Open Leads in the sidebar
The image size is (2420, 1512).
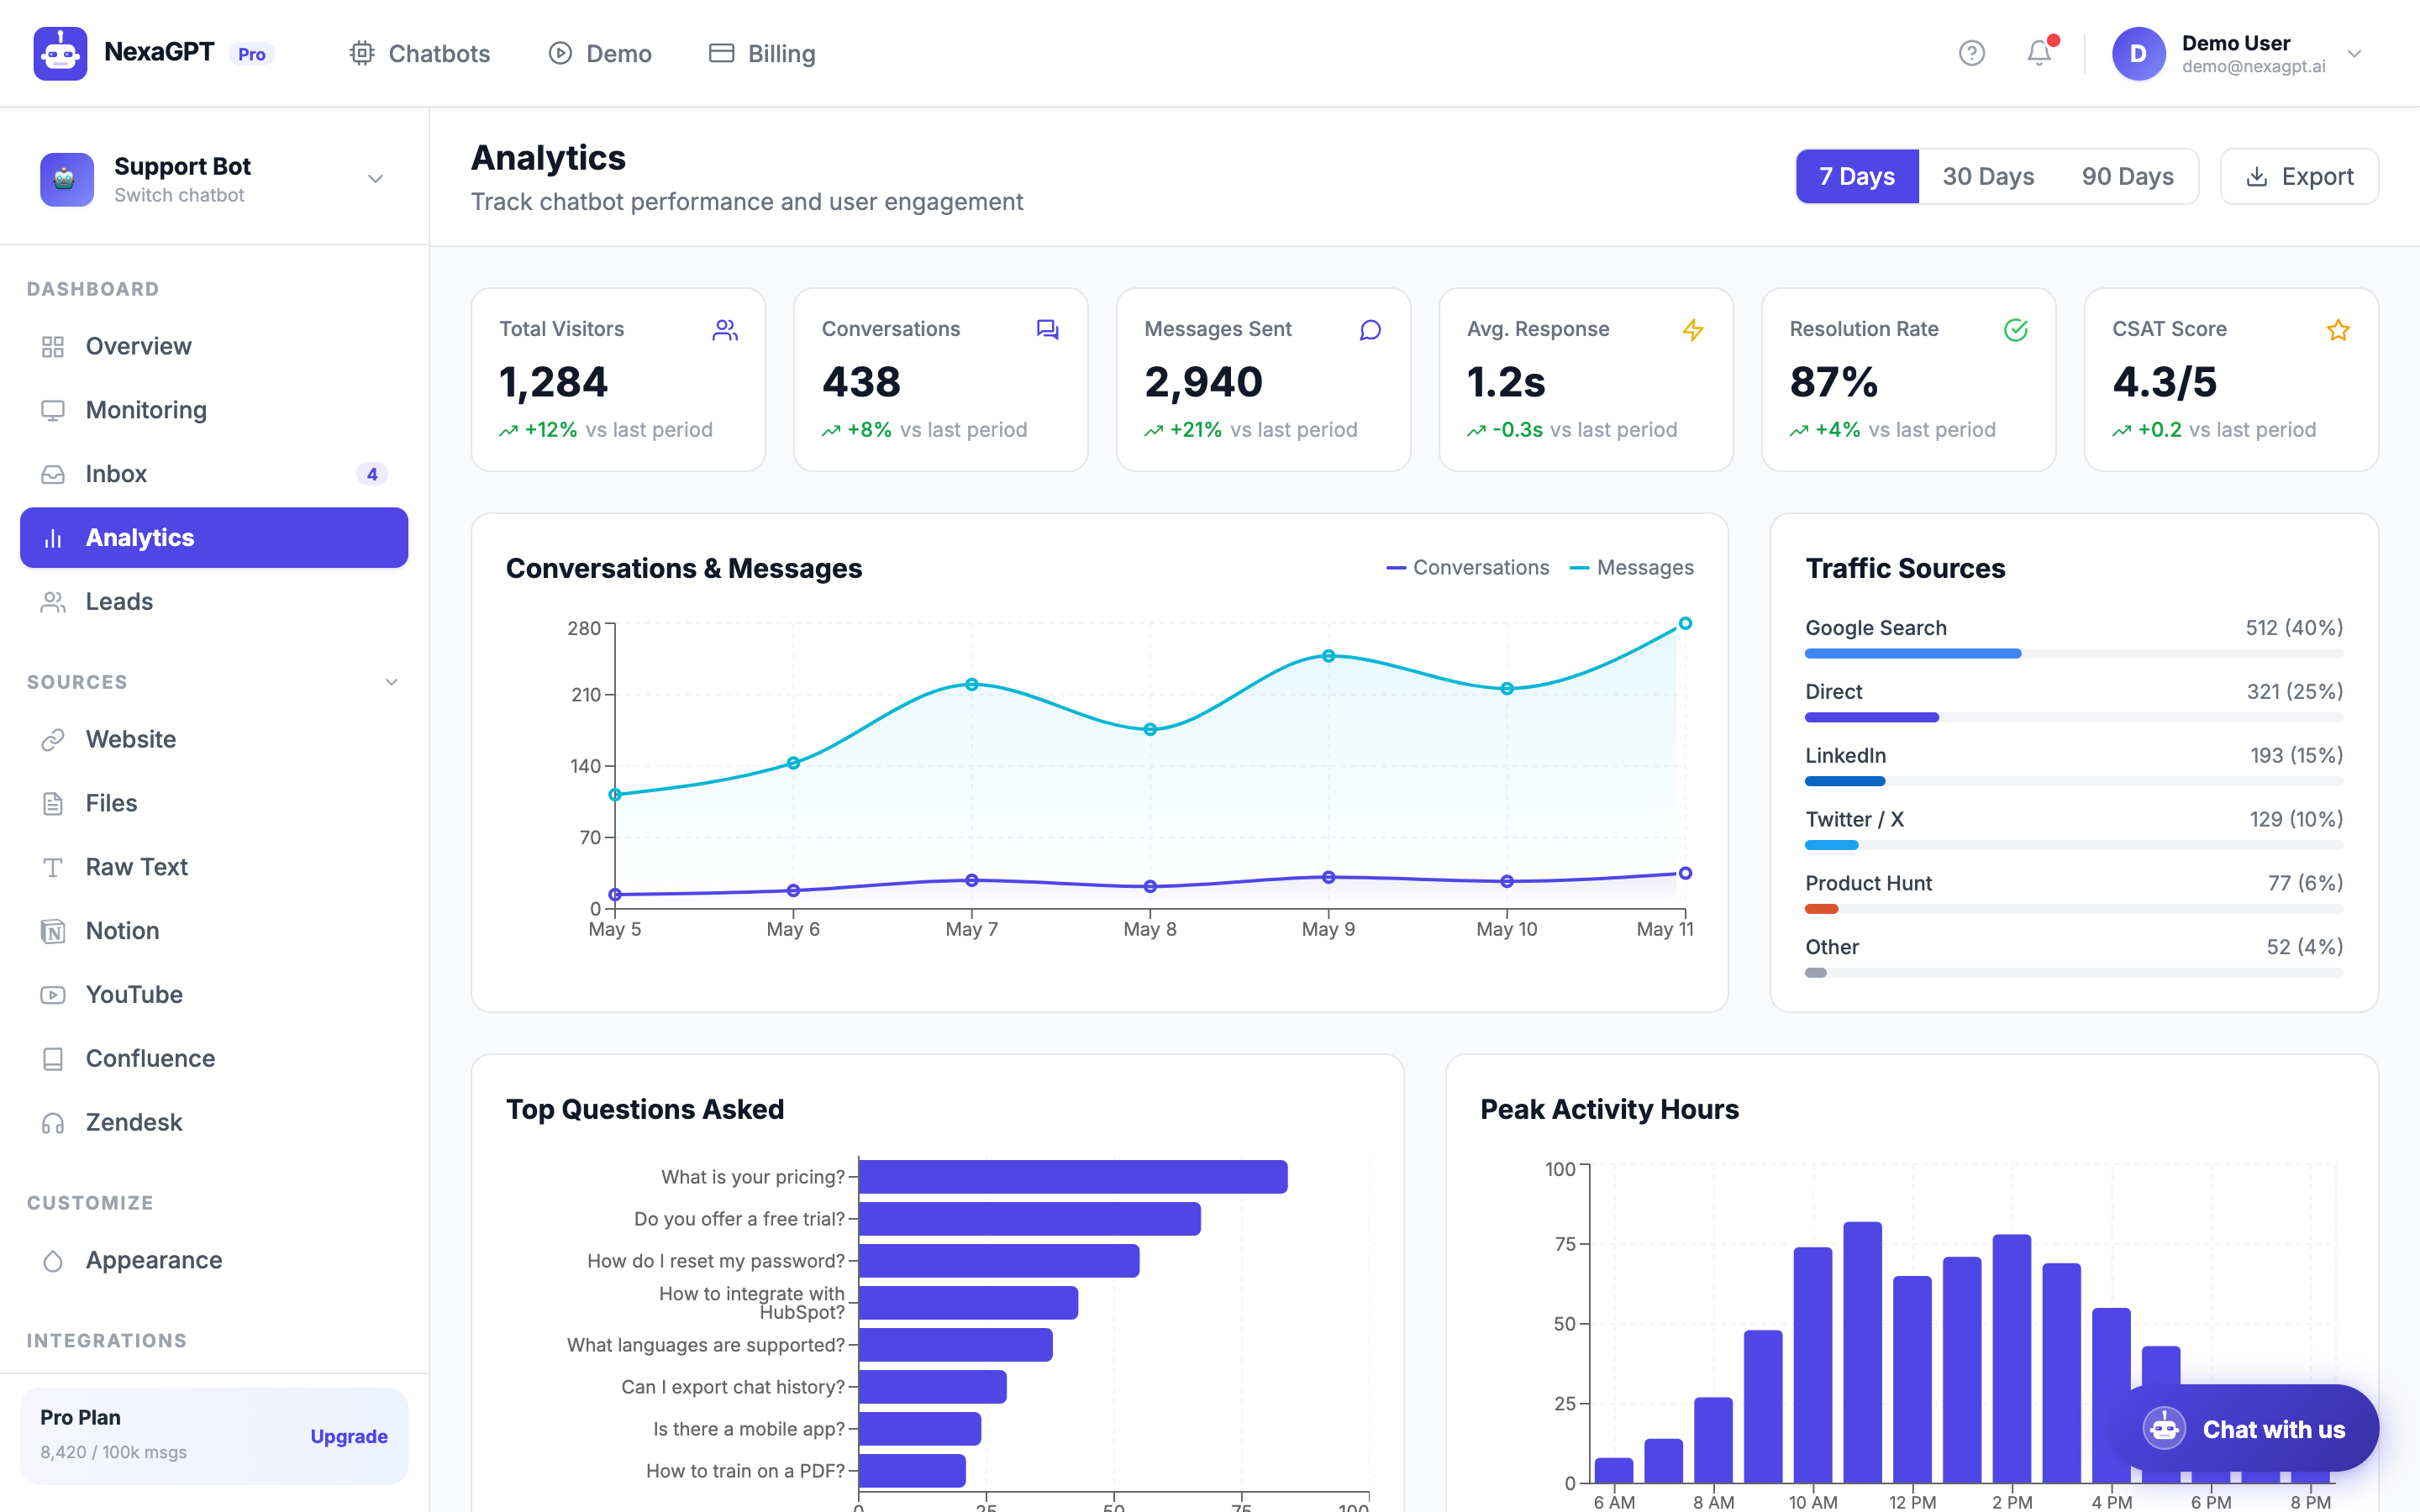214,602
